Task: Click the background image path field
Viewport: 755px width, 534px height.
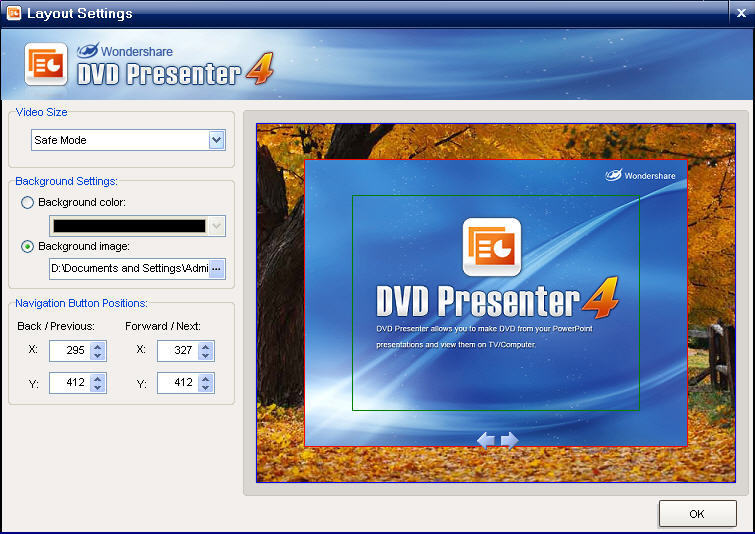Action: coord(130,269)
